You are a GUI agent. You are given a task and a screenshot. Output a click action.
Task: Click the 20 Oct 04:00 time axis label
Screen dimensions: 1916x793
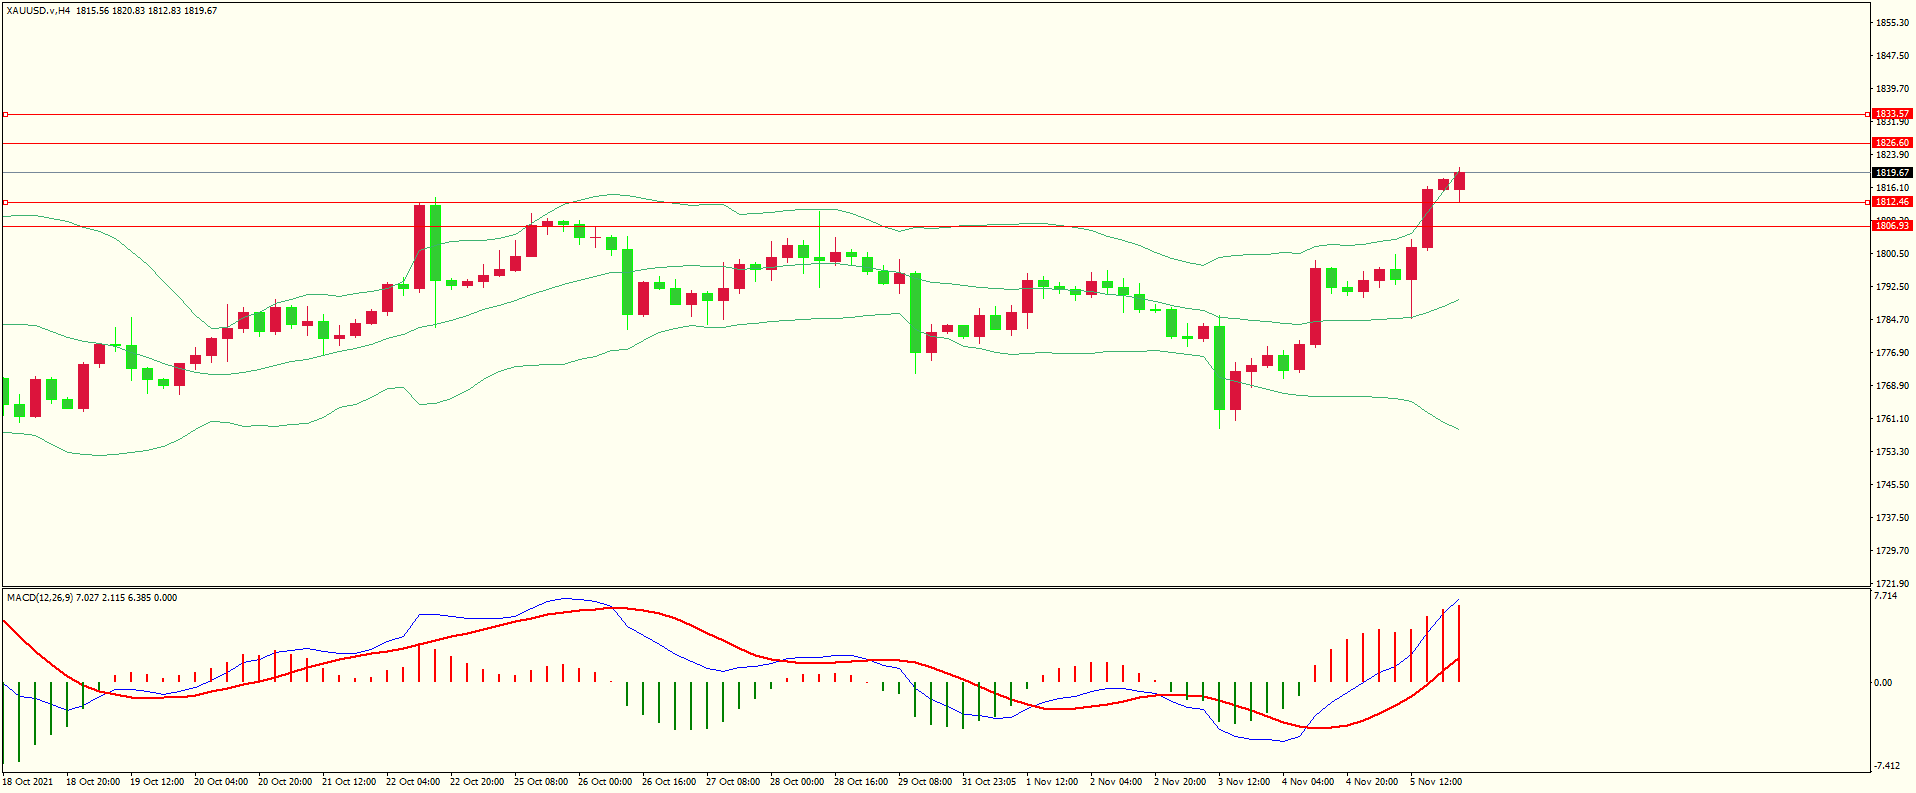pyautogui.click(x=221, y=782)
